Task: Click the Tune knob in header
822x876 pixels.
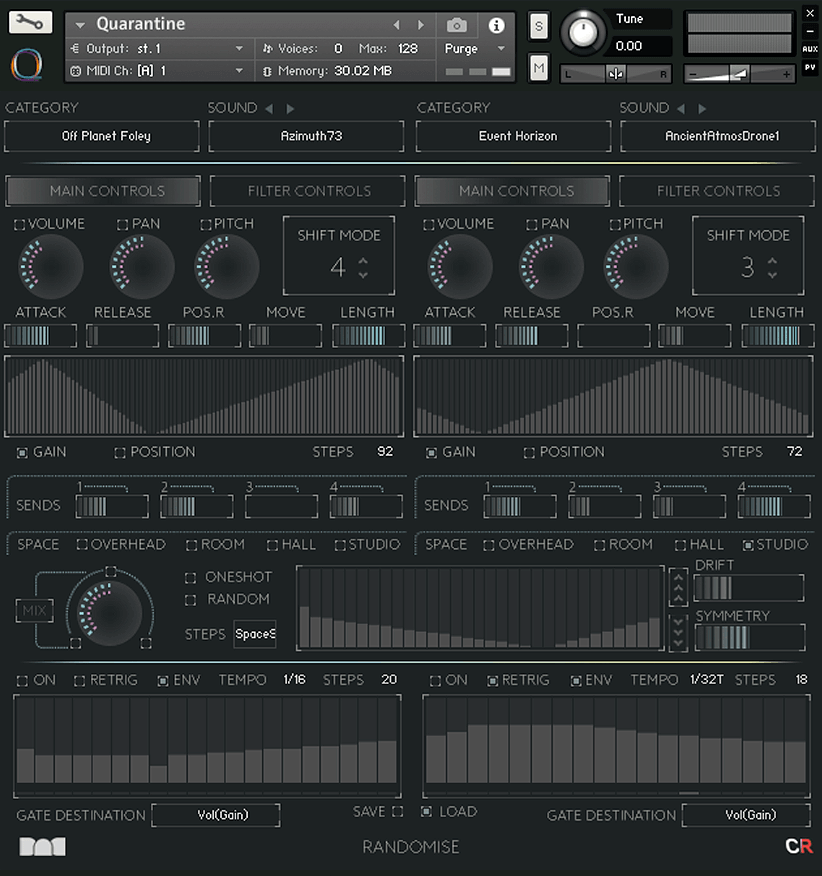Action: (x=583, y=33)
